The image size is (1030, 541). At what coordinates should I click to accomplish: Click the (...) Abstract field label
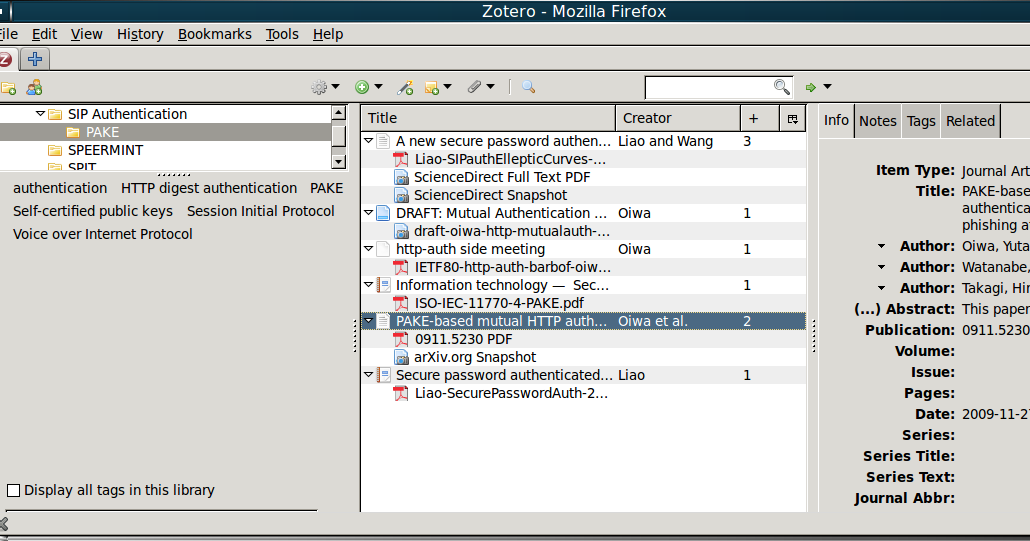point(904,309)
